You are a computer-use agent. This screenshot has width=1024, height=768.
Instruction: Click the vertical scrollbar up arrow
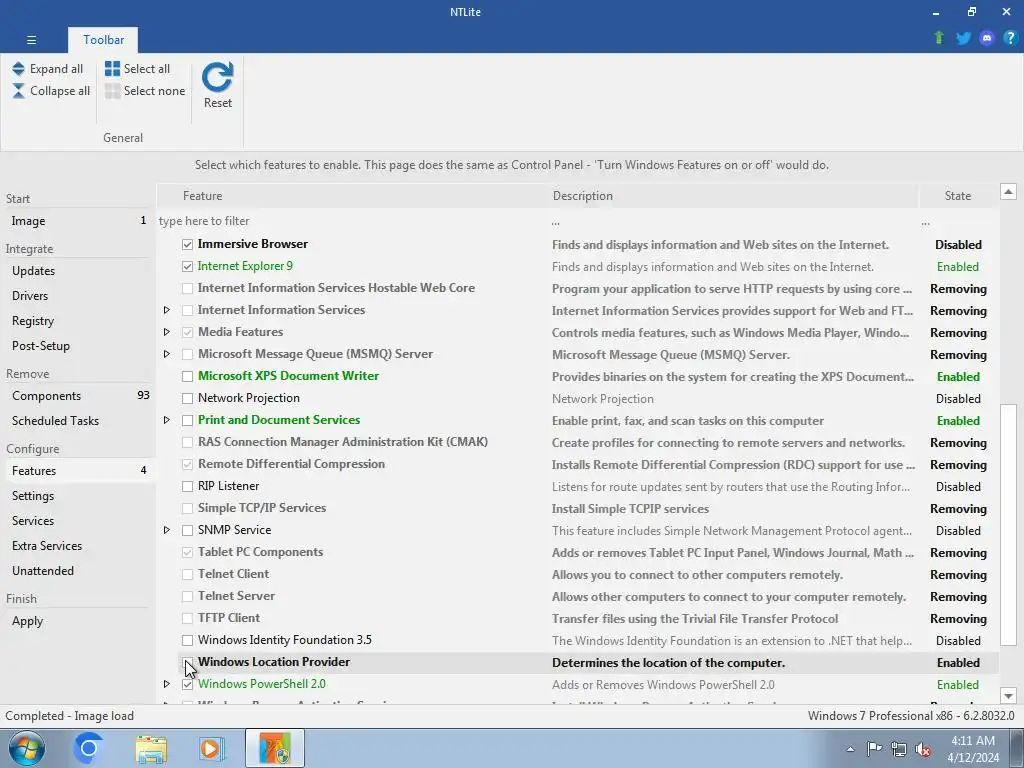point(1008,191)
